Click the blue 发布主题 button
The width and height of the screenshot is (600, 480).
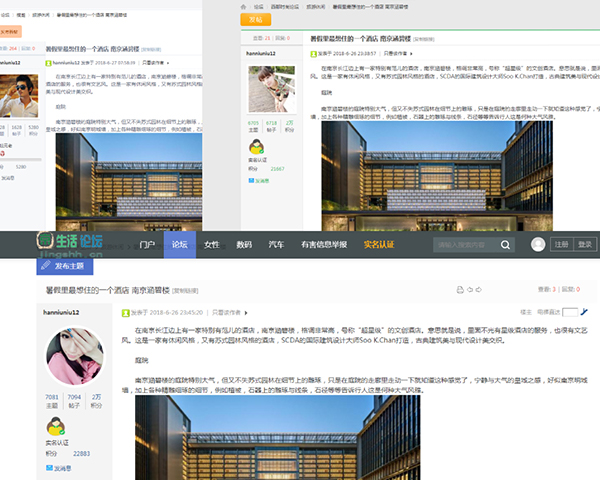(x=68, y=267)
